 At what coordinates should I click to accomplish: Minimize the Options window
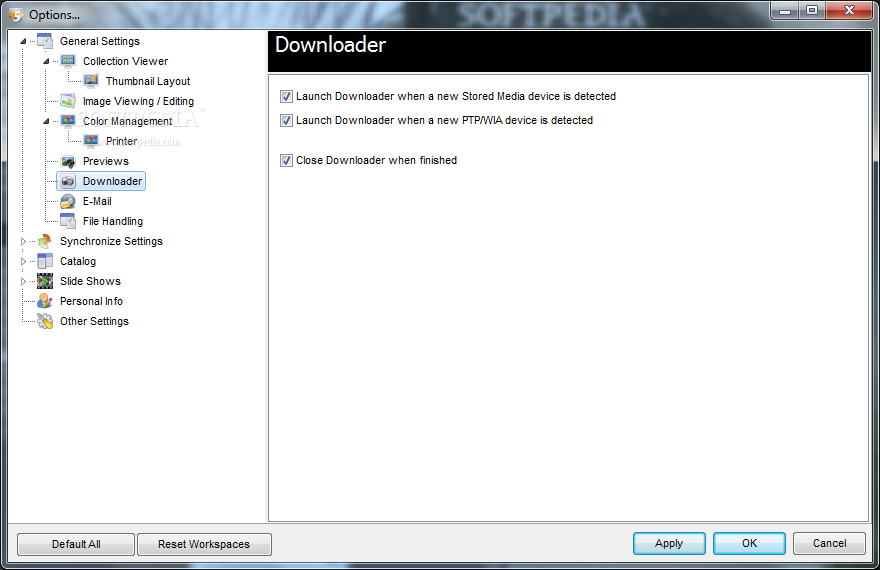(785, 10)
